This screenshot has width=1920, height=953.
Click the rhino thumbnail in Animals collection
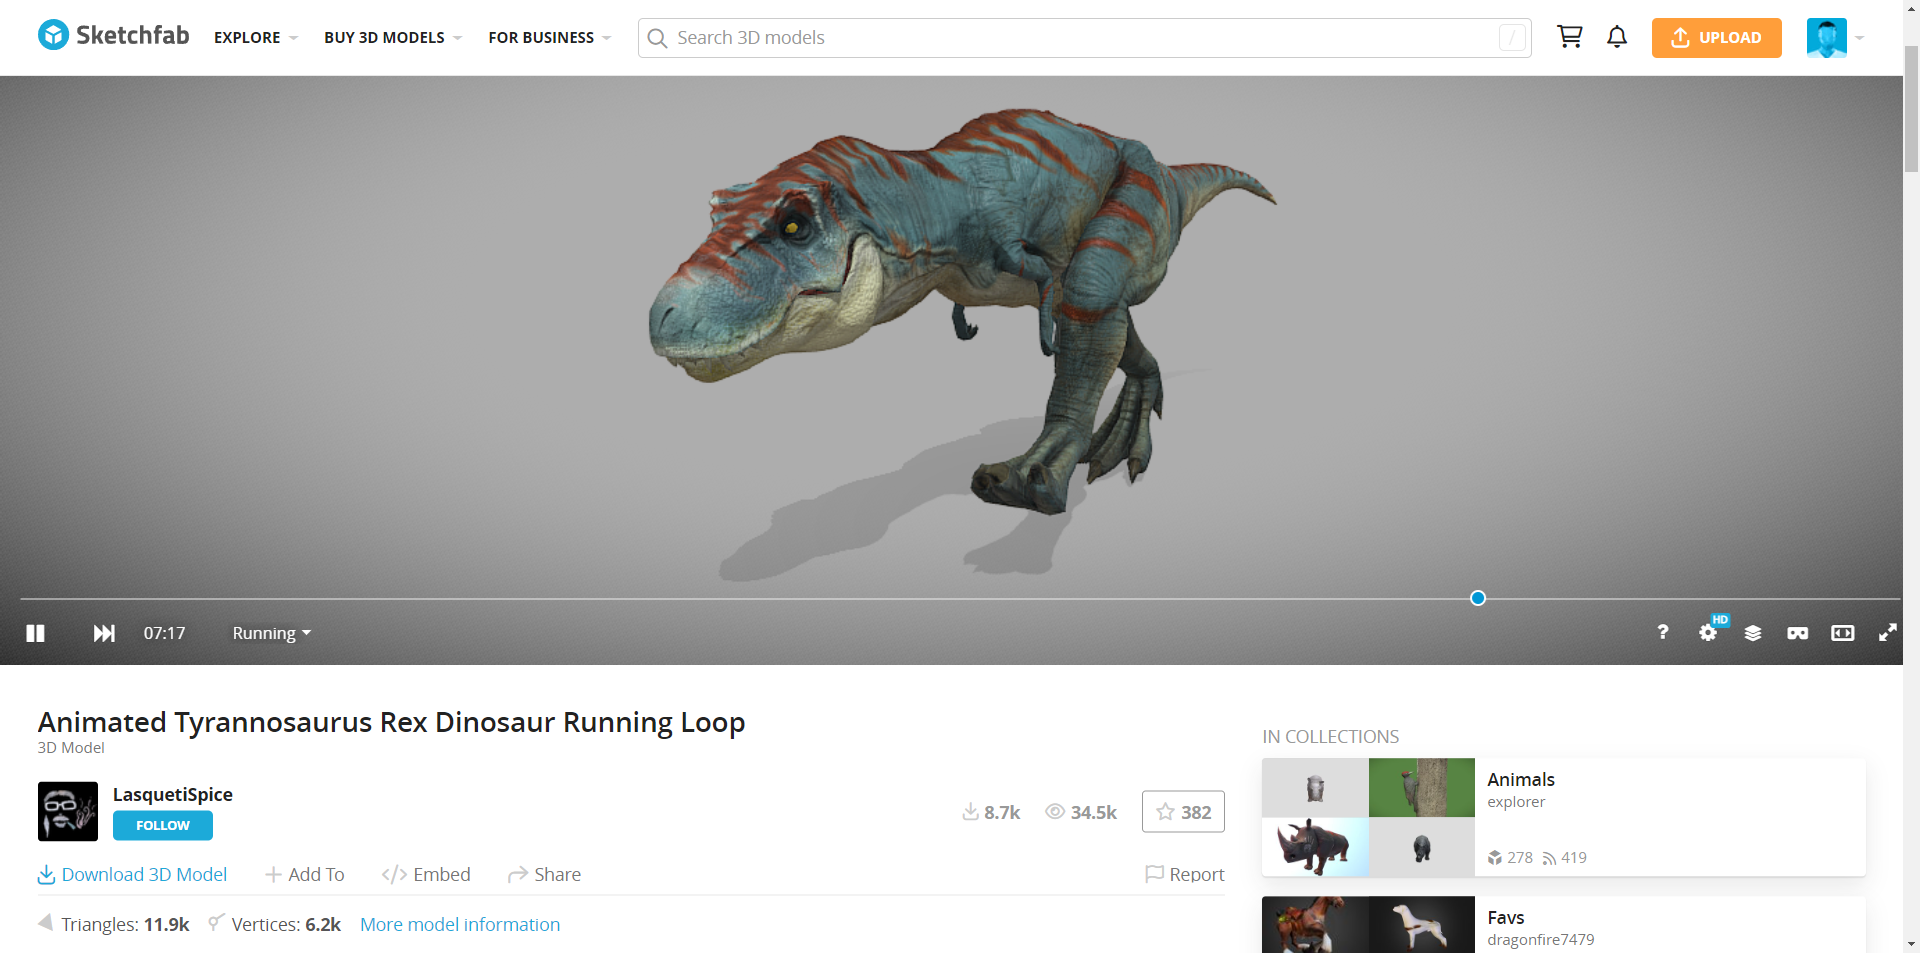(x=1315, y=847)
